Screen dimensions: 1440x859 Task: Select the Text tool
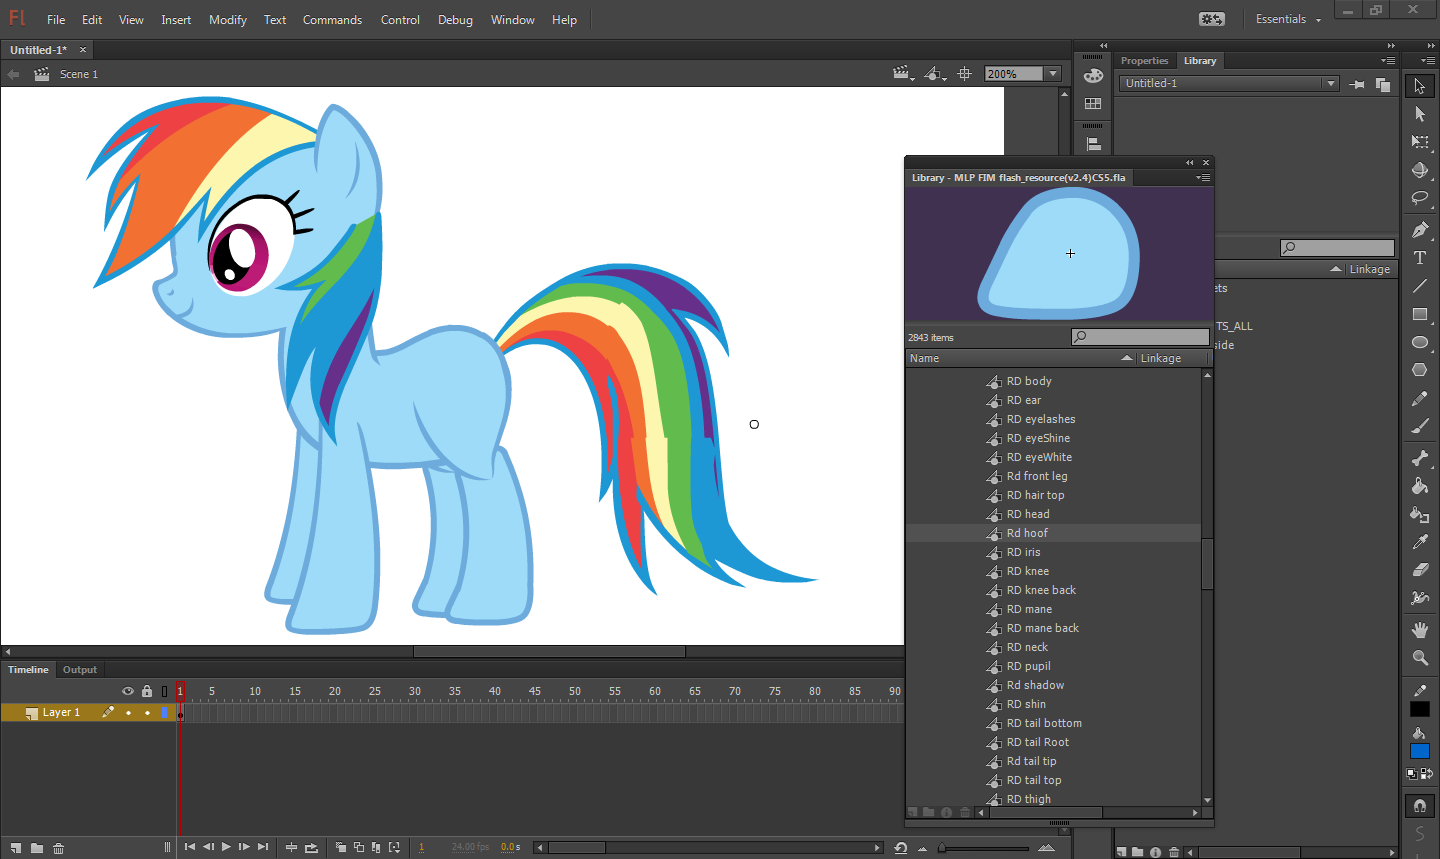click(x=1419, y=258)
